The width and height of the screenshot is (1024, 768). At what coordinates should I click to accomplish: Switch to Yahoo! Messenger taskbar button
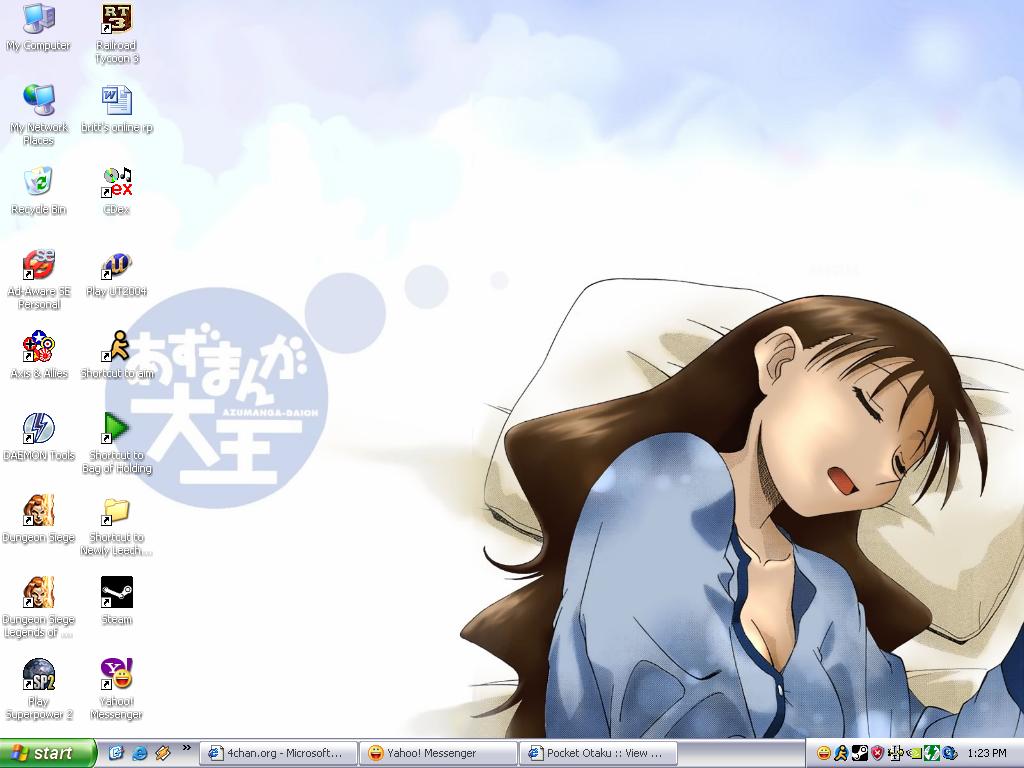[x=438, y=753]
